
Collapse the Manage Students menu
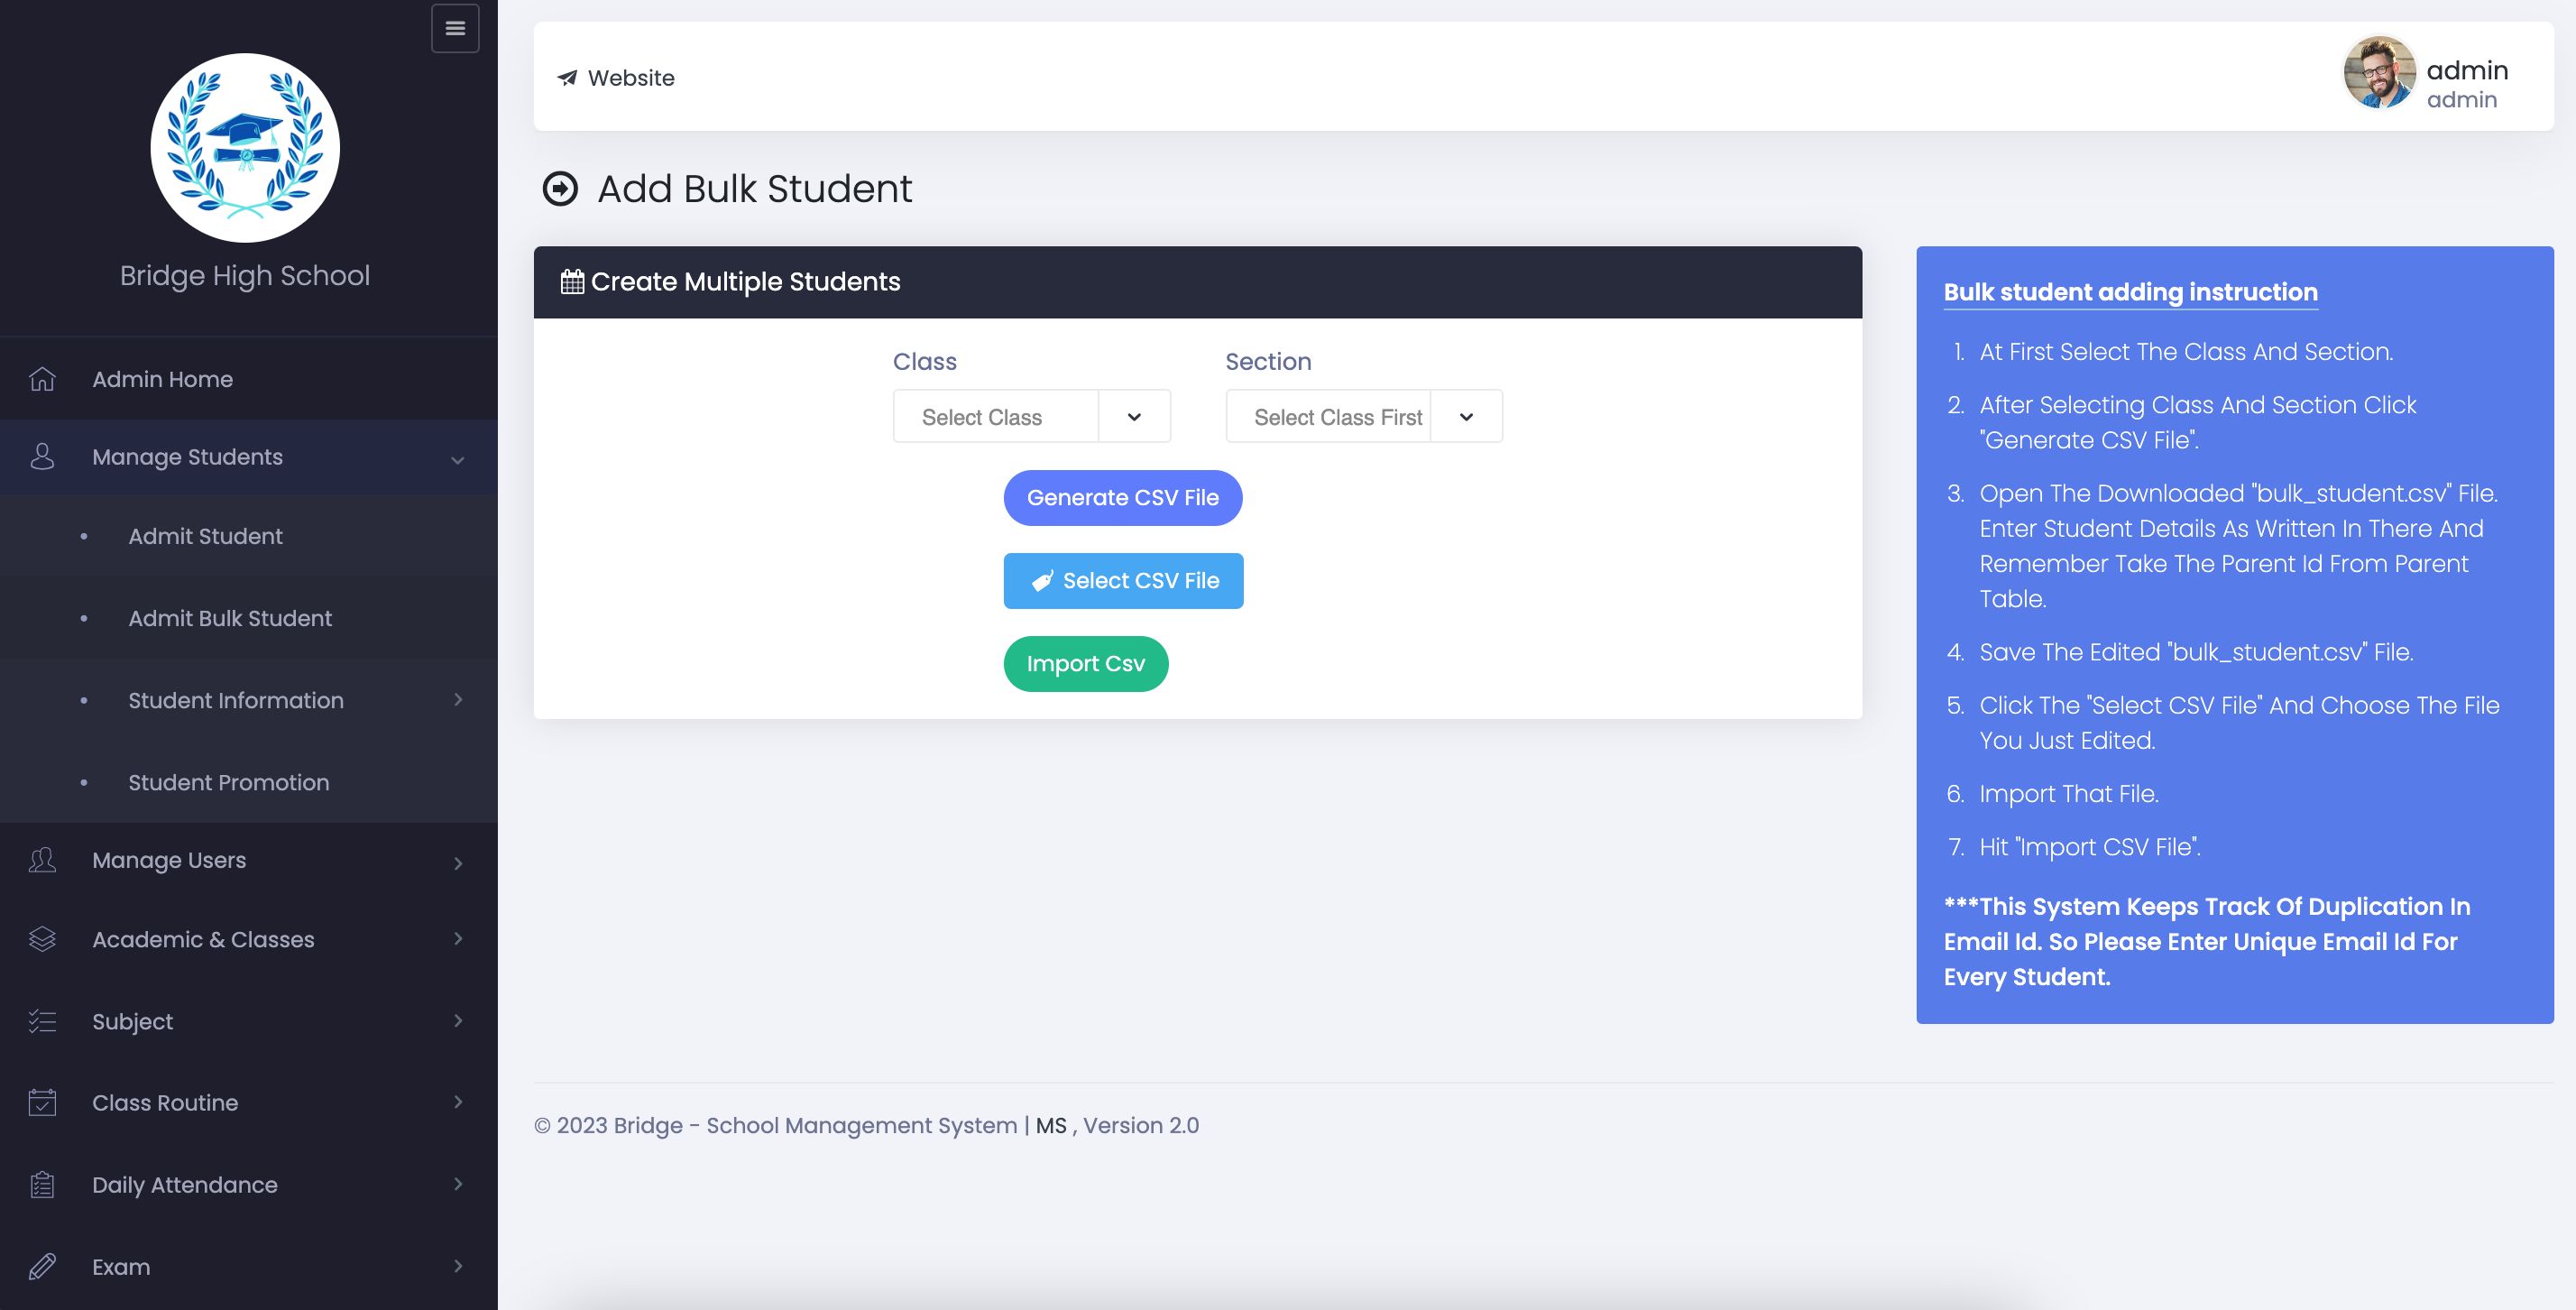[x=457, y=459]
